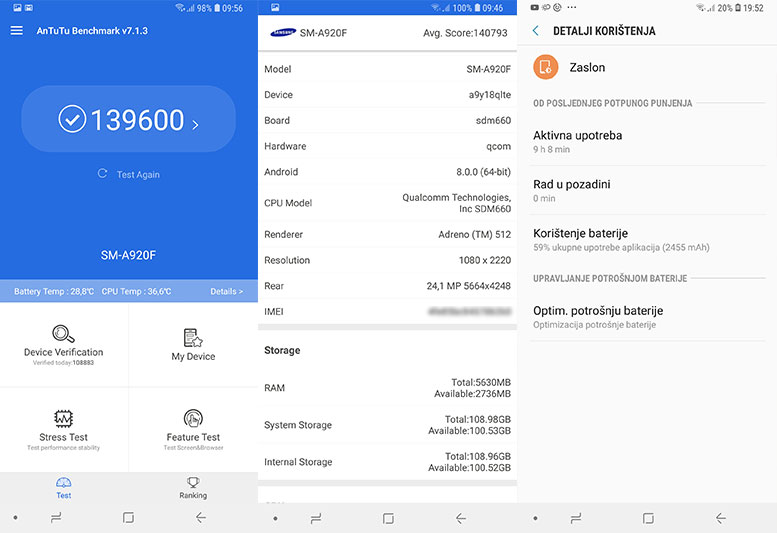The height and width of the screenshot is (533, 777).
Task: Tap 100% battery indicator in second status bar
Action: click(x=466, y=8)
